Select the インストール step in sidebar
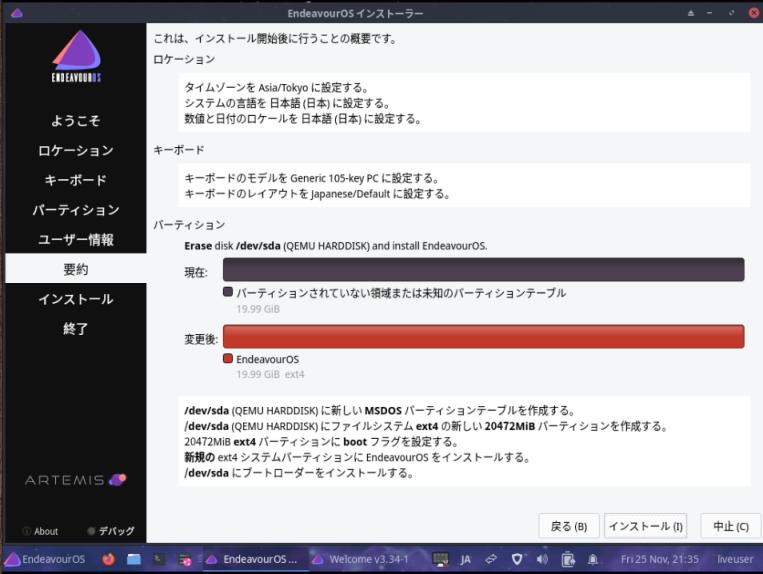This screenshot has height=574, width=763. 76,299
